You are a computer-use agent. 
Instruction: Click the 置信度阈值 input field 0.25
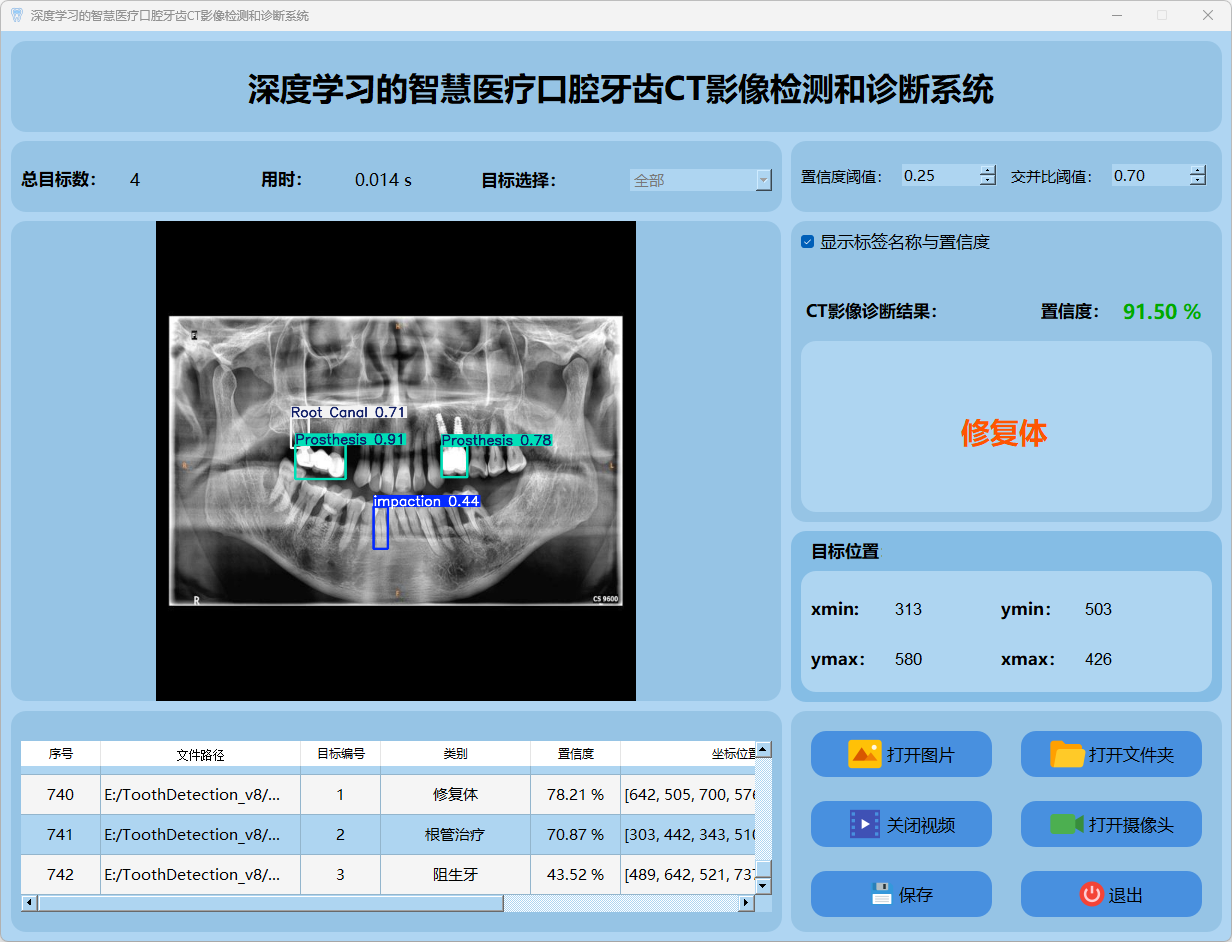click(x=938, y=176)
